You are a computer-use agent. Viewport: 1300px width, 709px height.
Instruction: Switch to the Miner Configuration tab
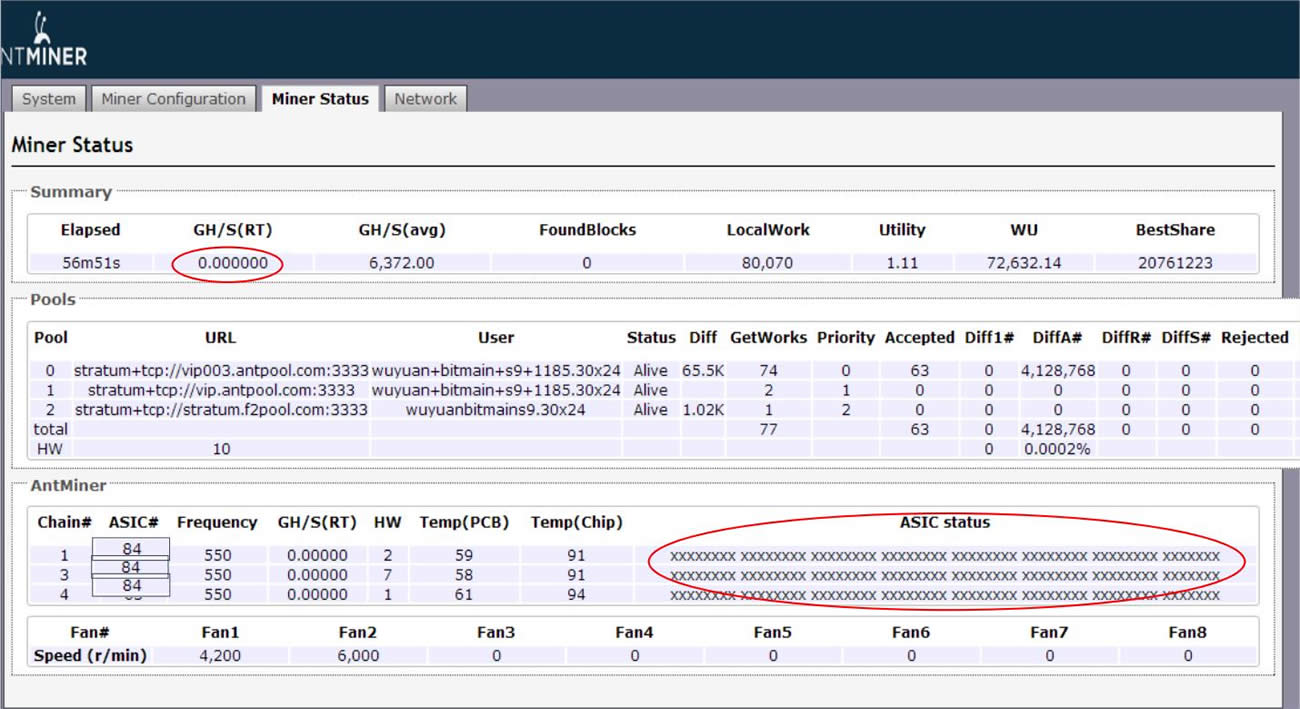pyautogui.click(x=173, y=99)
